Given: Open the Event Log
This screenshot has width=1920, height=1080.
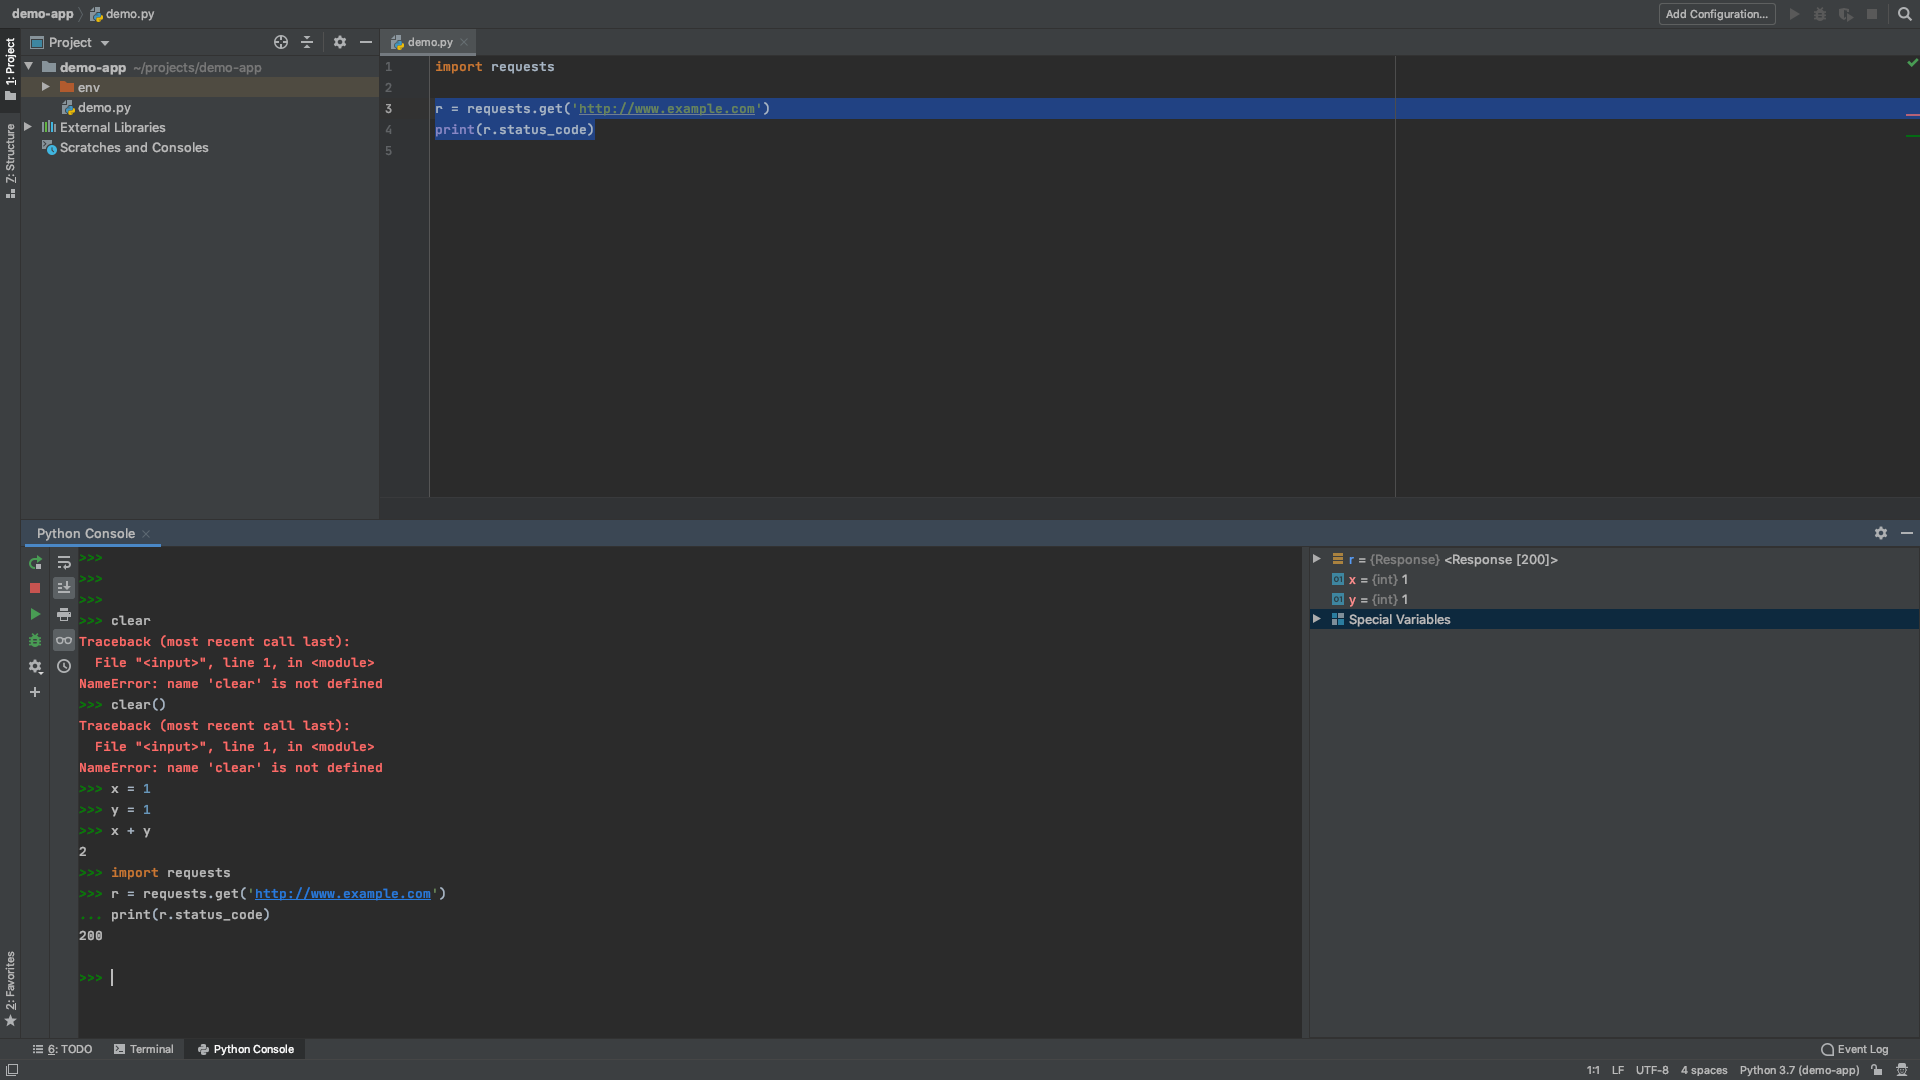Looking at the screenshot, I should tap(1855, 1049).
